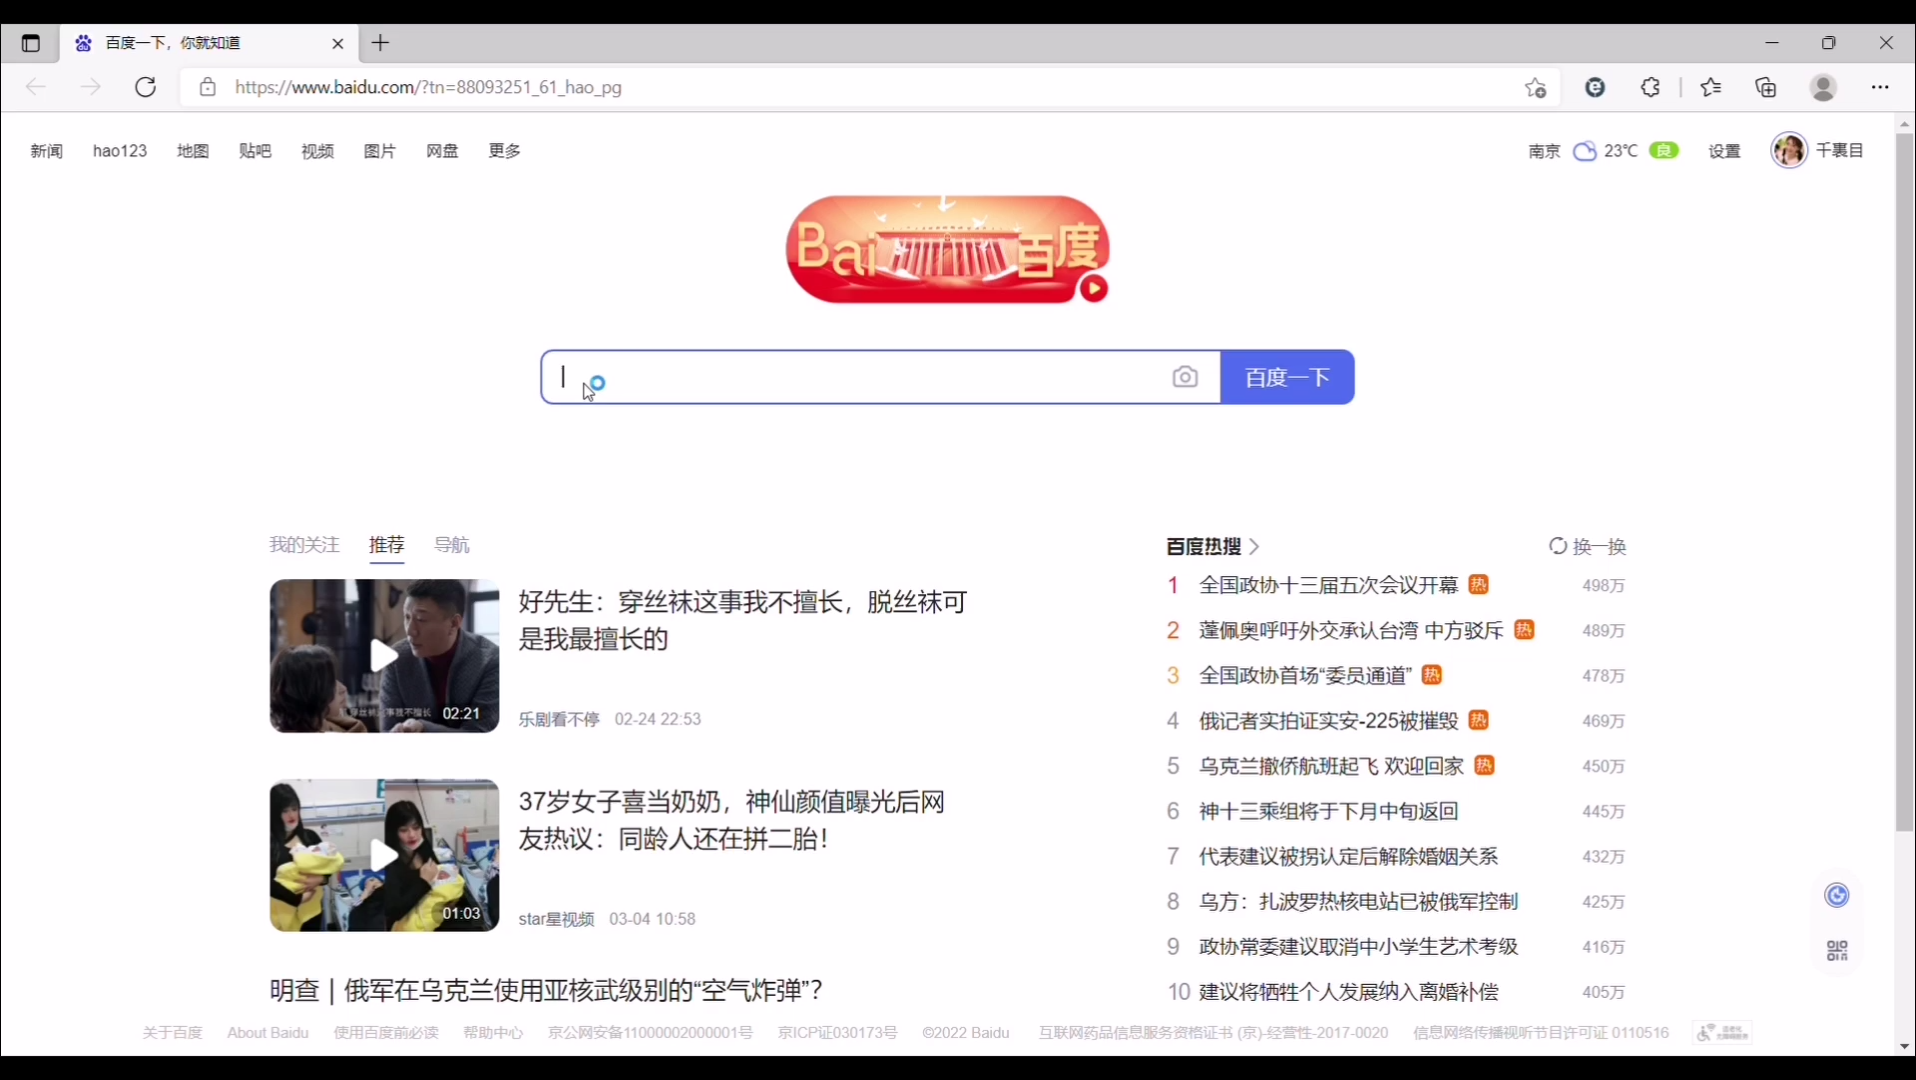Screen dimensions: 1916x1080
Task: Click the accessibility icon in the footer
Action: point(1722,1033)
